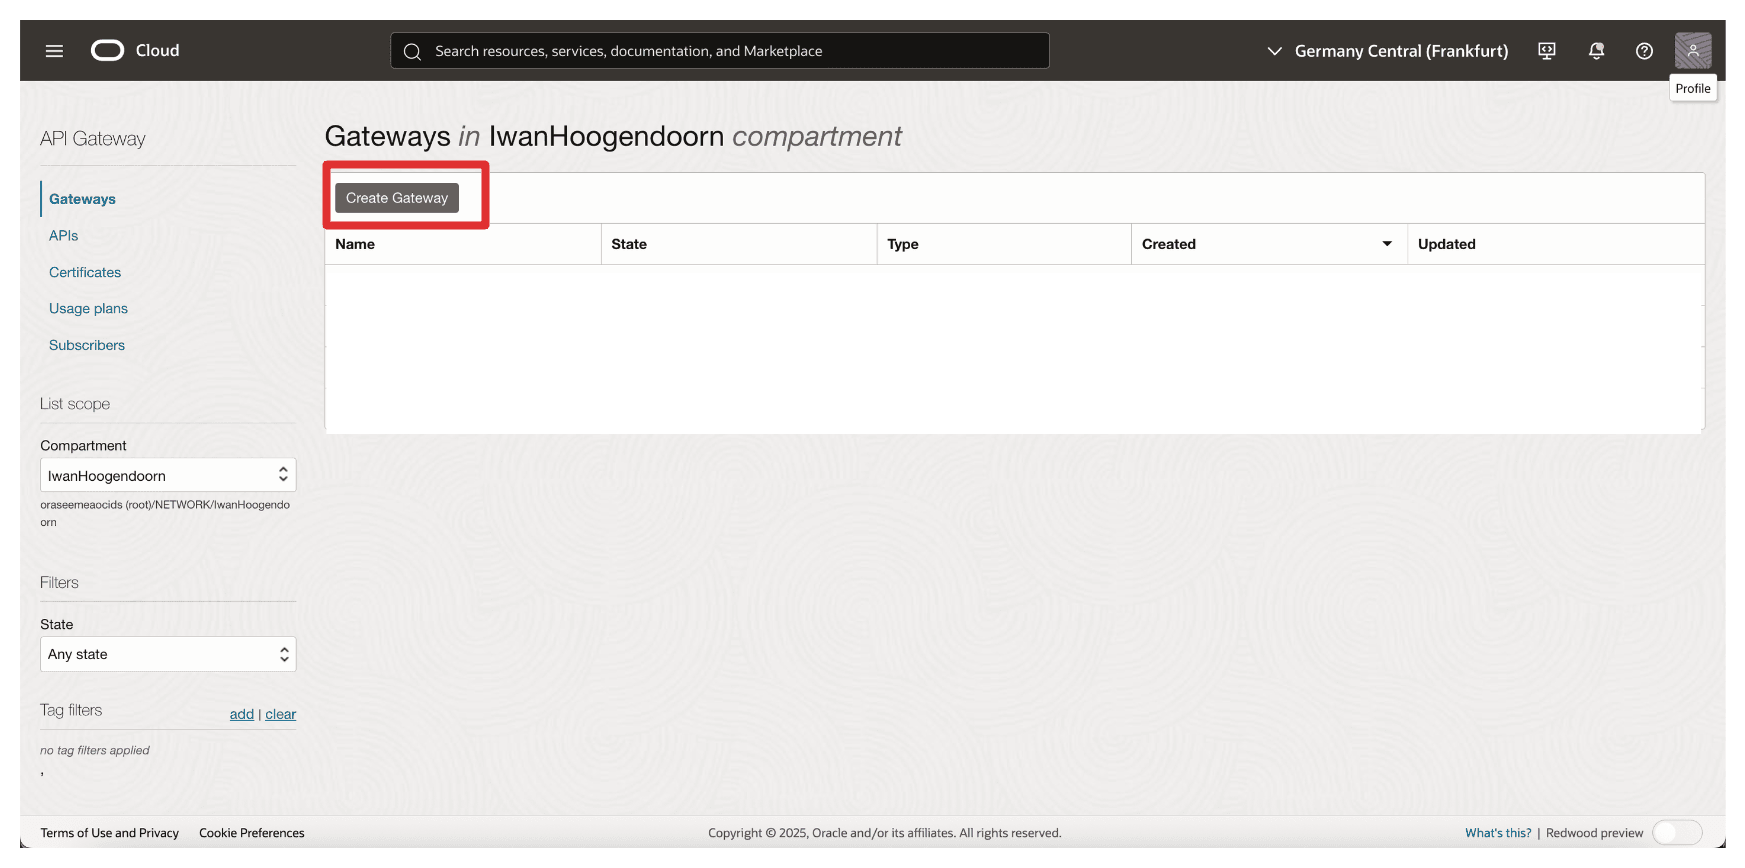The height and width of the screenshot is (868, 1745).
Task: Click the Cloud text in header
Action: [x=158, y=50]
